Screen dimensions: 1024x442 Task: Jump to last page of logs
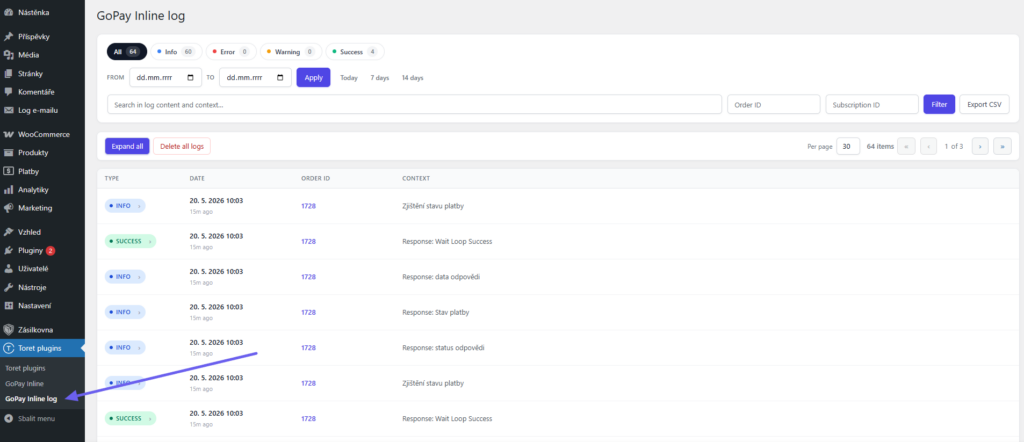1002,146
